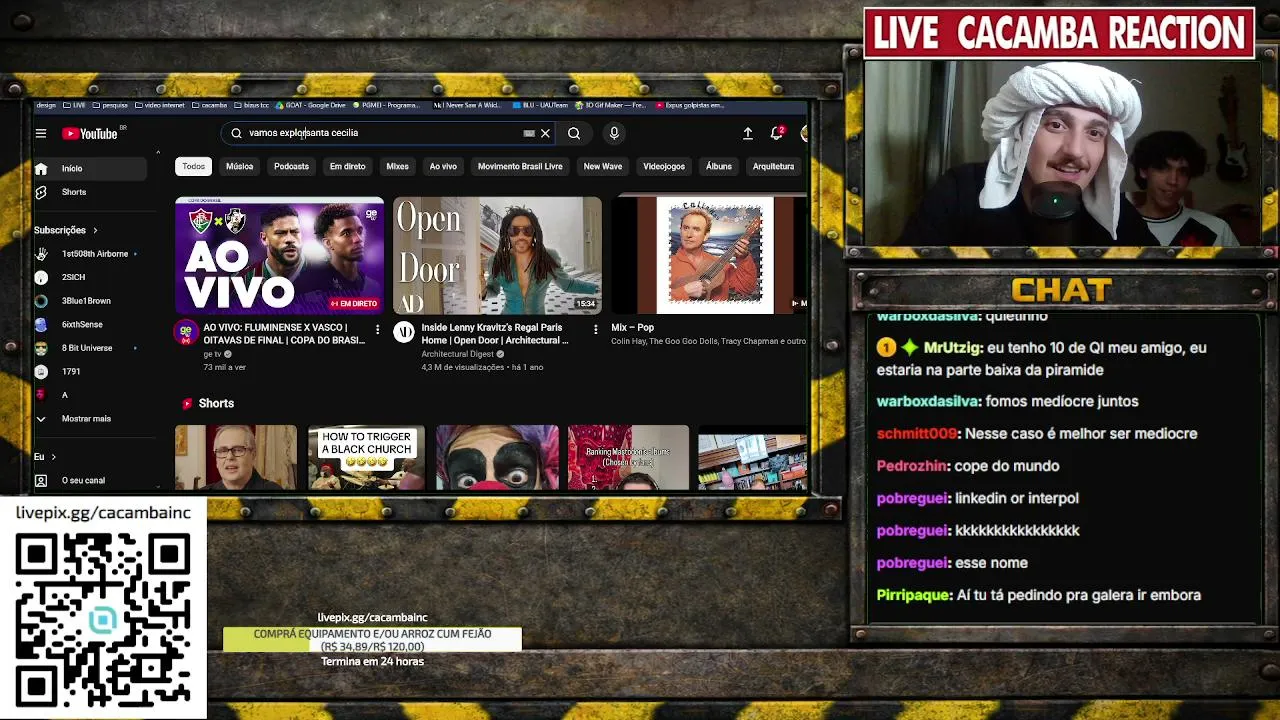Open the clown face short

497,458
